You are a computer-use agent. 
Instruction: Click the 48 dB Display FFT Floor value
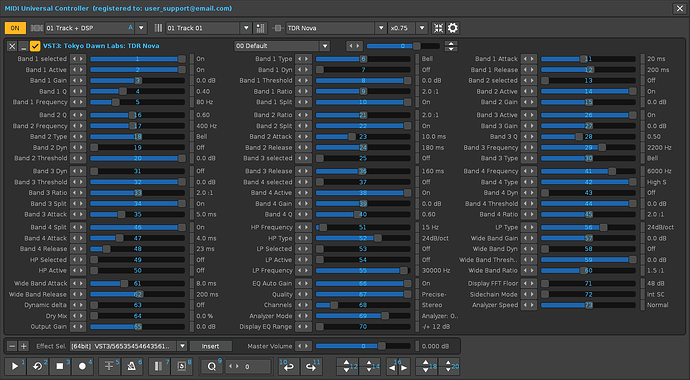point(655,283)
